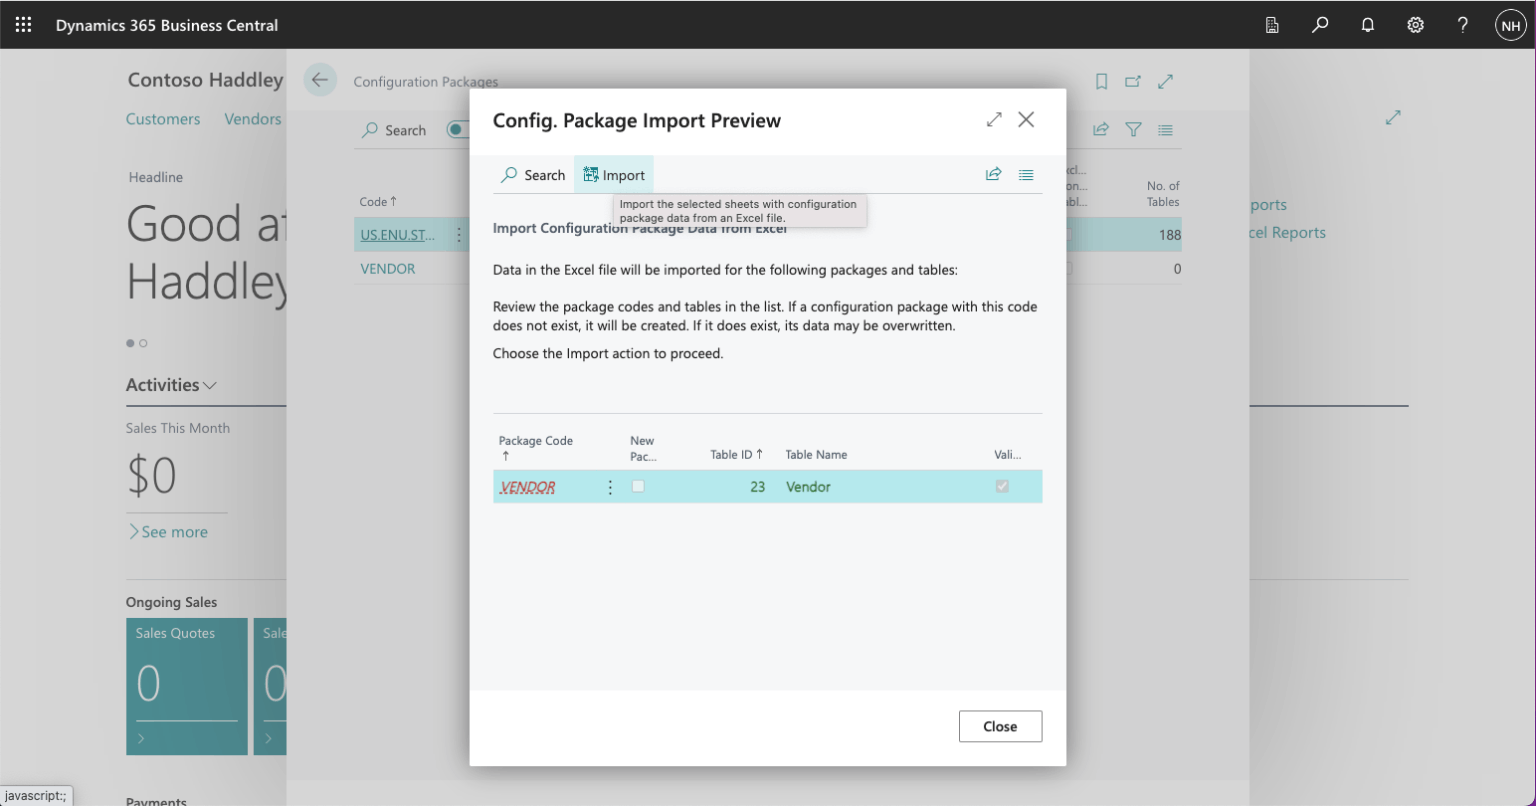Viewport: 1536px width, 806px height.
Task: Click the Dynamics 365 Business Central title
Action: [167, 25]
